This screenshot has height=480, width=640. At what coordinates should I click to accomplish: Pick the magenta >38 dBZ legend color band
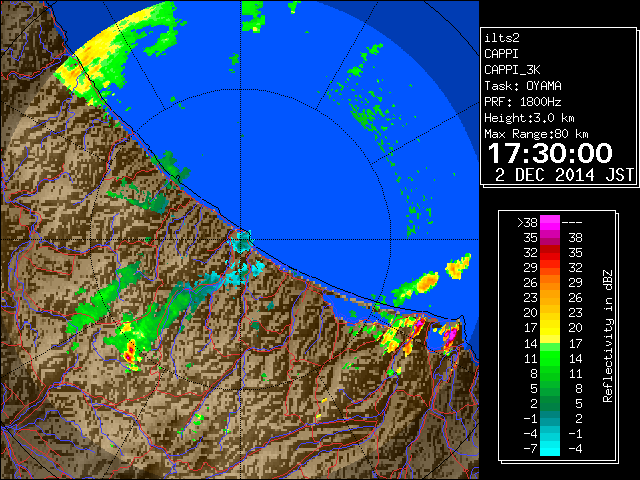tap(550, 223)
